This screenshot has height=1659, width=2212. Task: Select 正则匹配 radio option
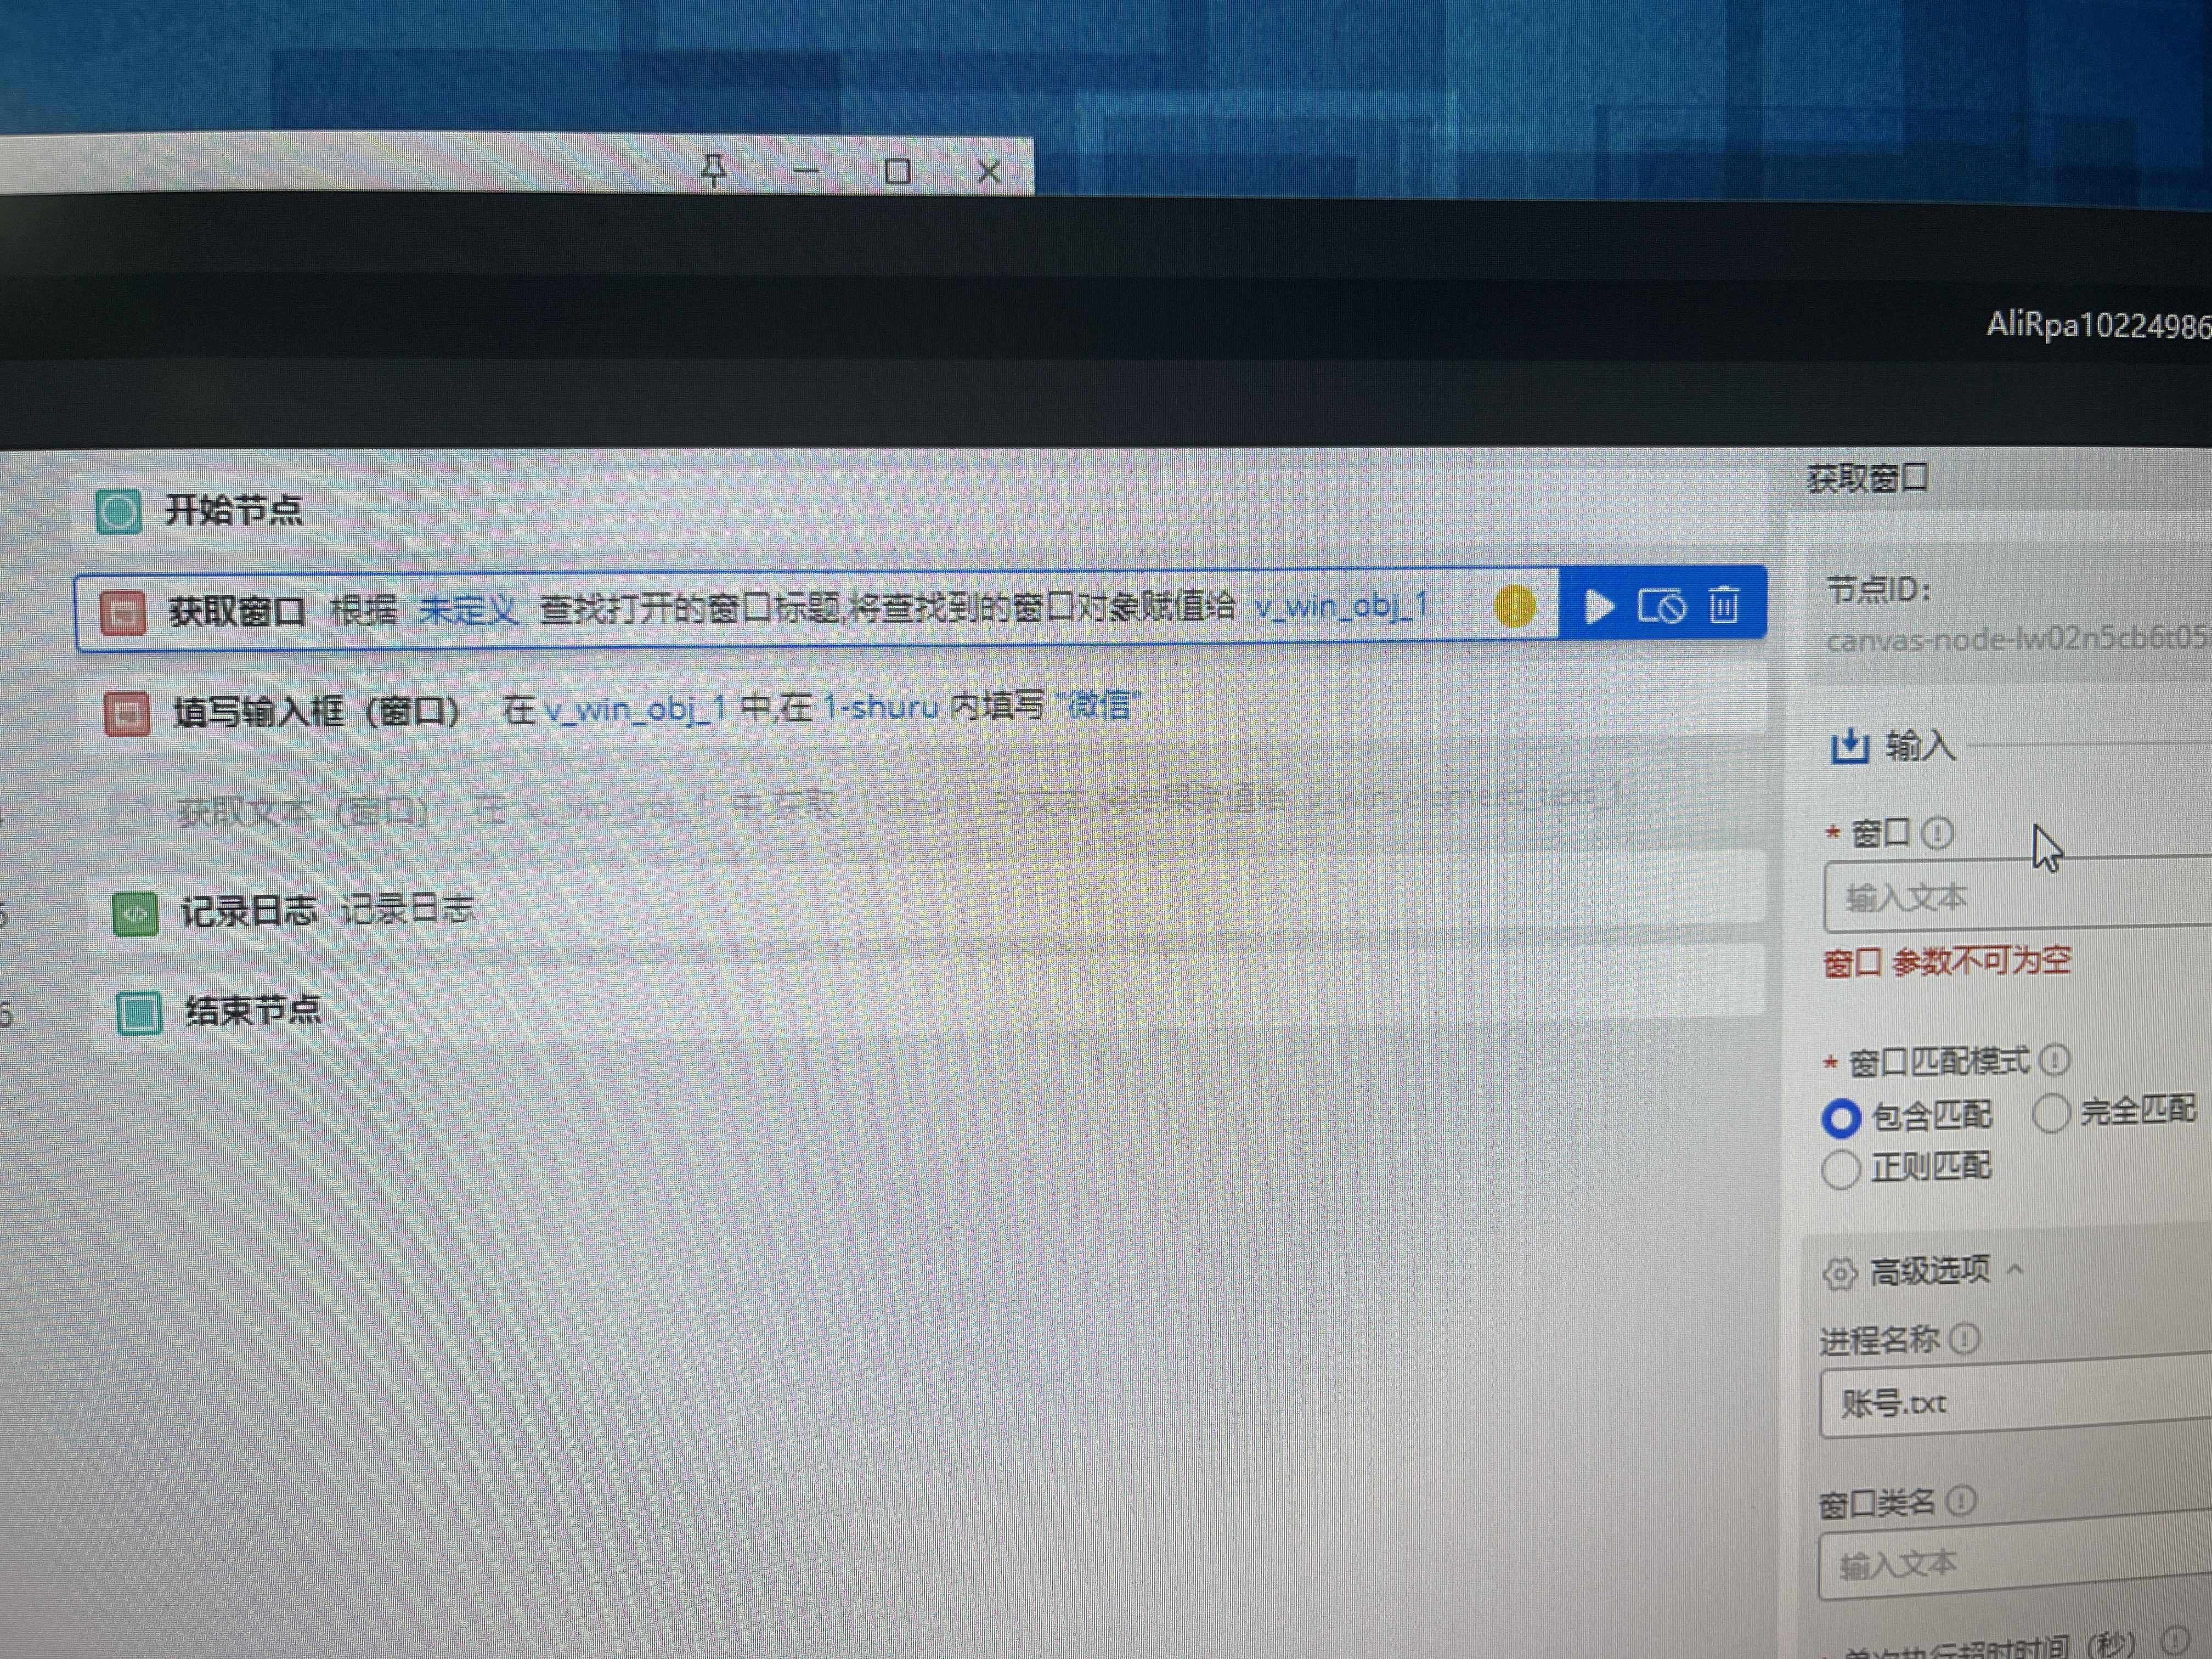coord(1840,1169)
